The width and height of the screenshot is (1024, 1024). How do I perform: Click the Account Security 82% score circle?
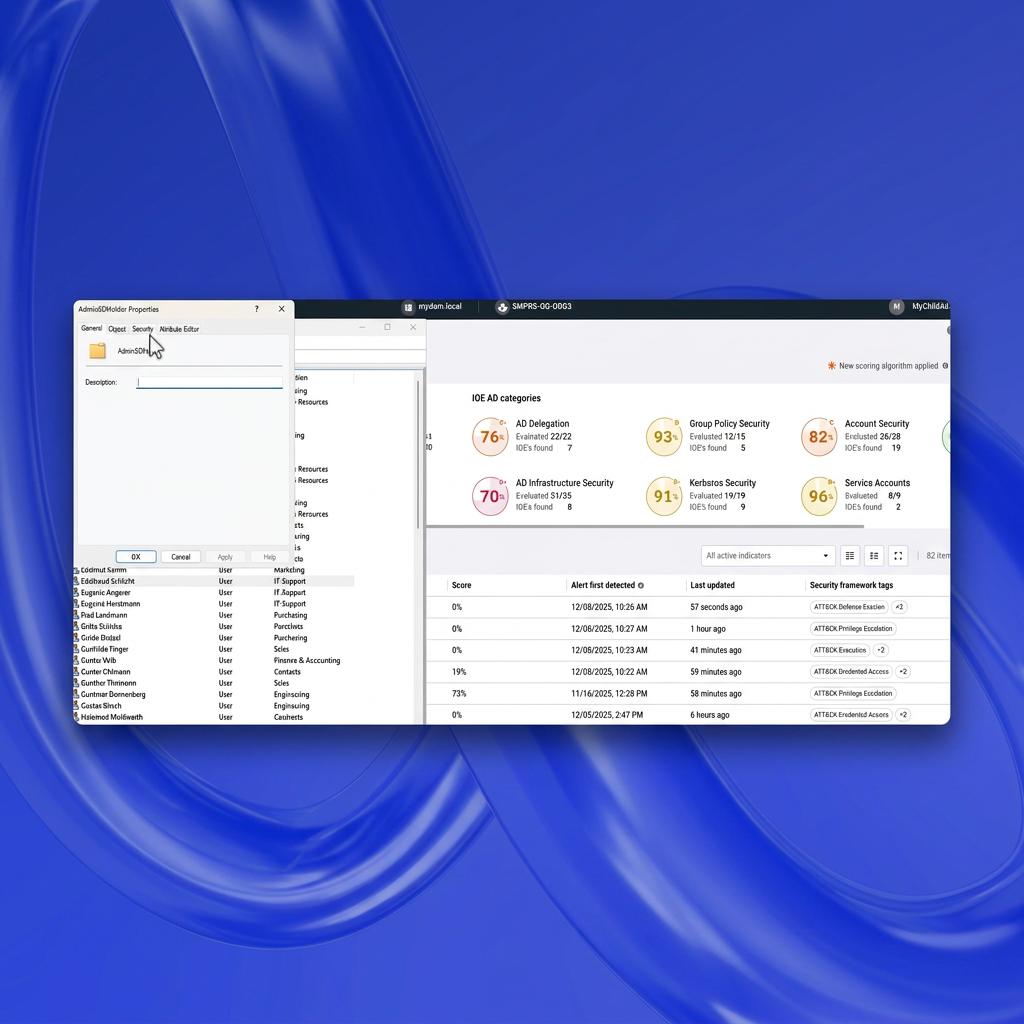point(819,437)
